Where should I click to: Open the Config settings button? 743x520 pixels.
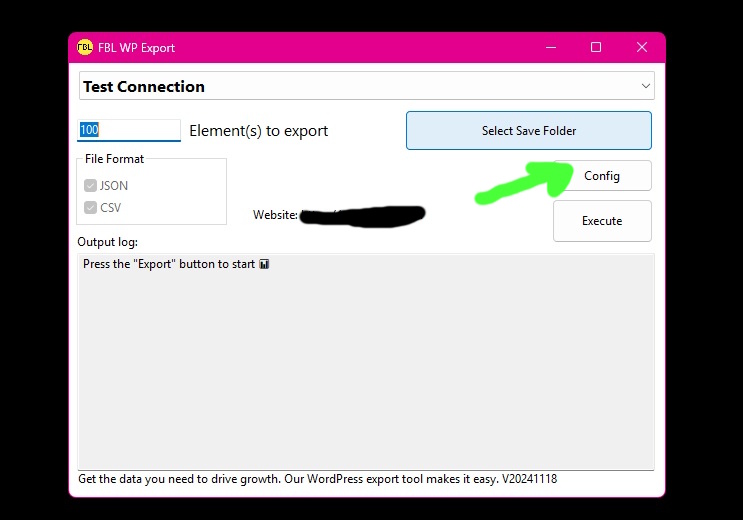tap(602, 176)
